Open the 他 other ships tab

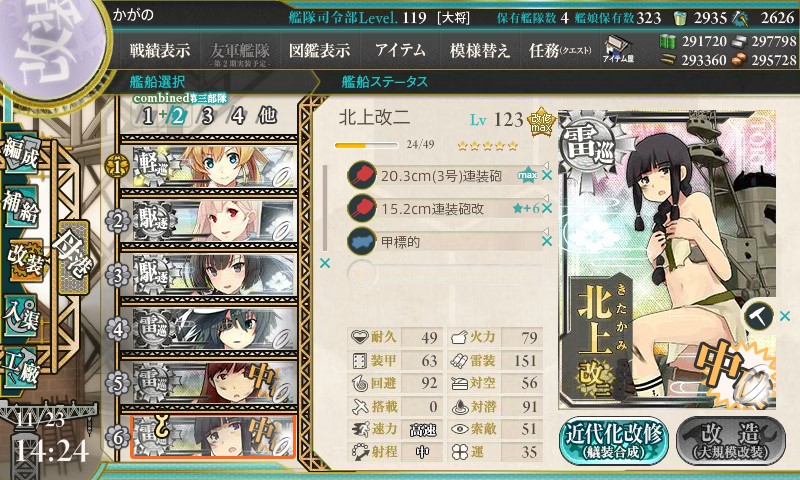click(267, 116)
